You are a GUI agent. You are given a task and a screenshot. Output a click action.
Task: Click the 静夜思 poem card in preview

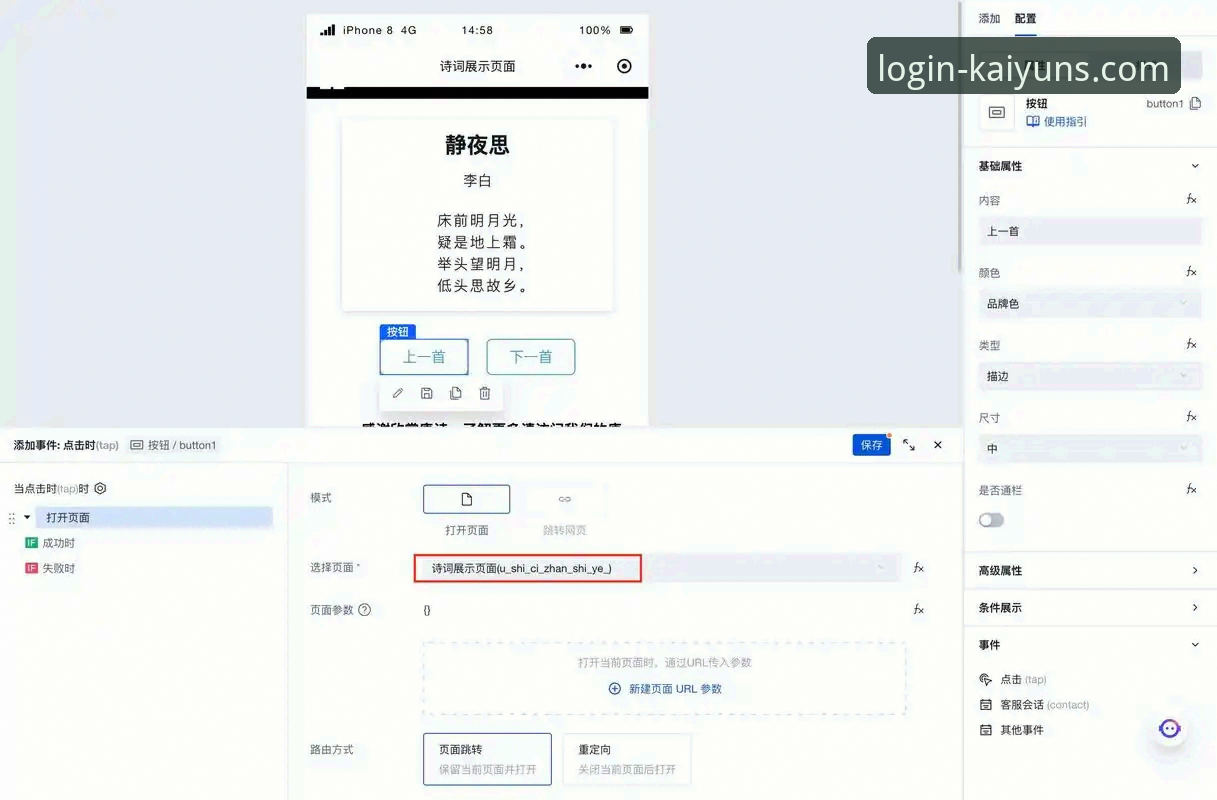[477, 214]
